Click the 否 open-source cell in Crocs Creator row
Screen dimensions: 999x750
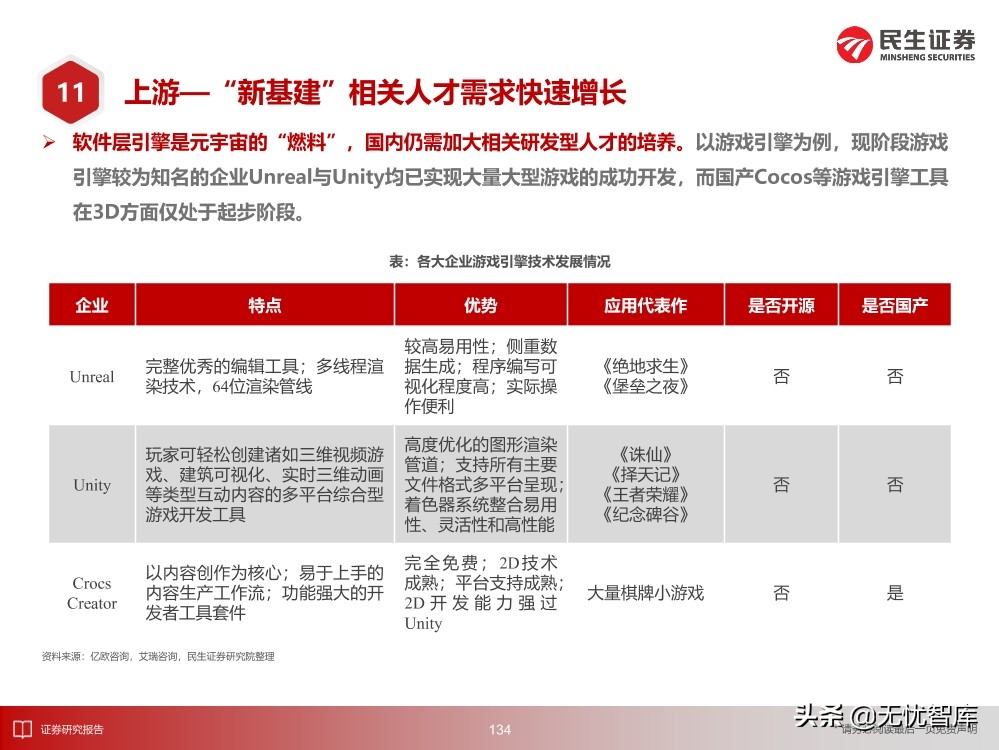pos(781,593)
